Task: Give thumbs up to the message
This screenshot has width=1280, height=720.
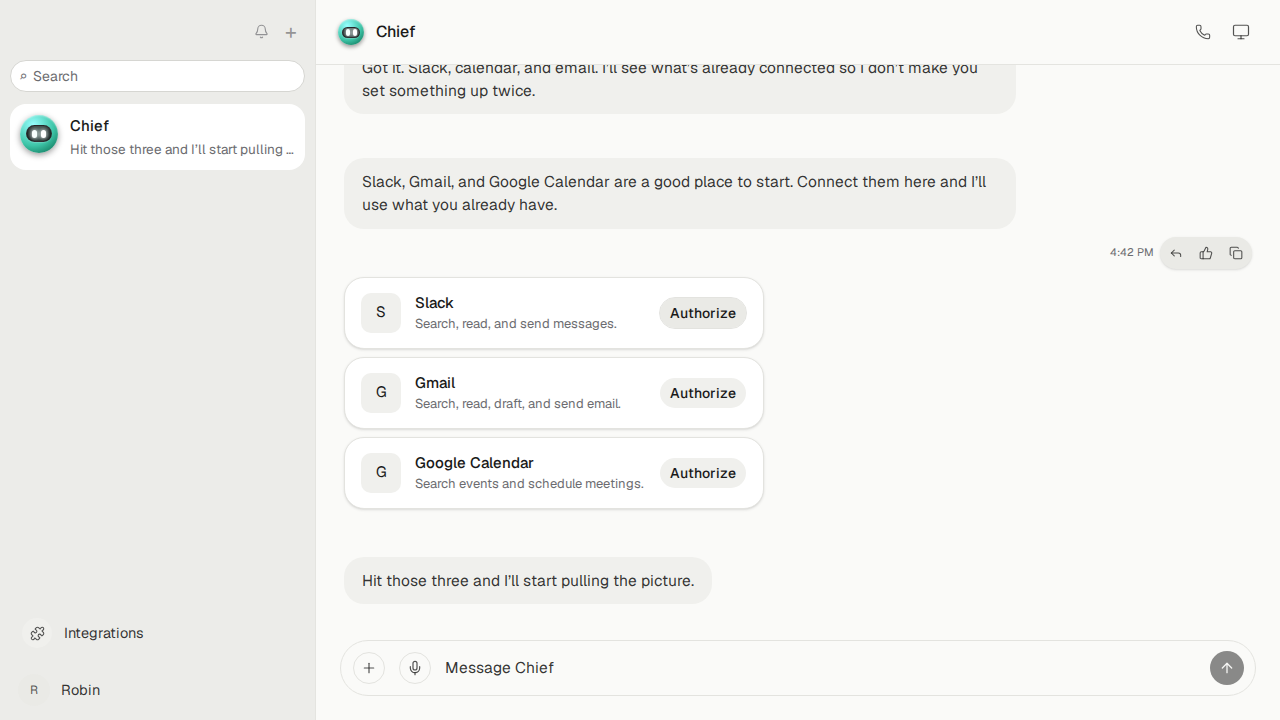Action: pyautogui.click(x=1206, y=253)
